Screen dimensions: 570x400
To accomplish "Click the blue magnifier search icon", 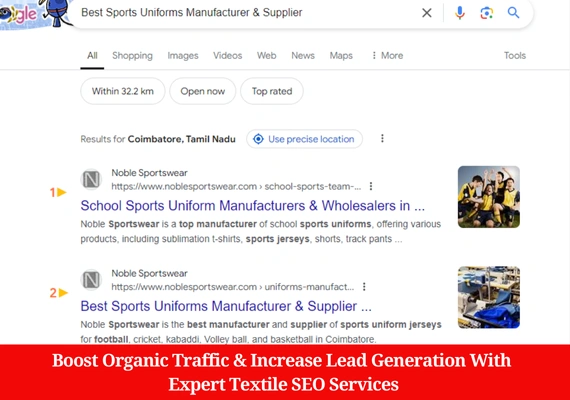I will pyautogui.click(x=513, y=13).
